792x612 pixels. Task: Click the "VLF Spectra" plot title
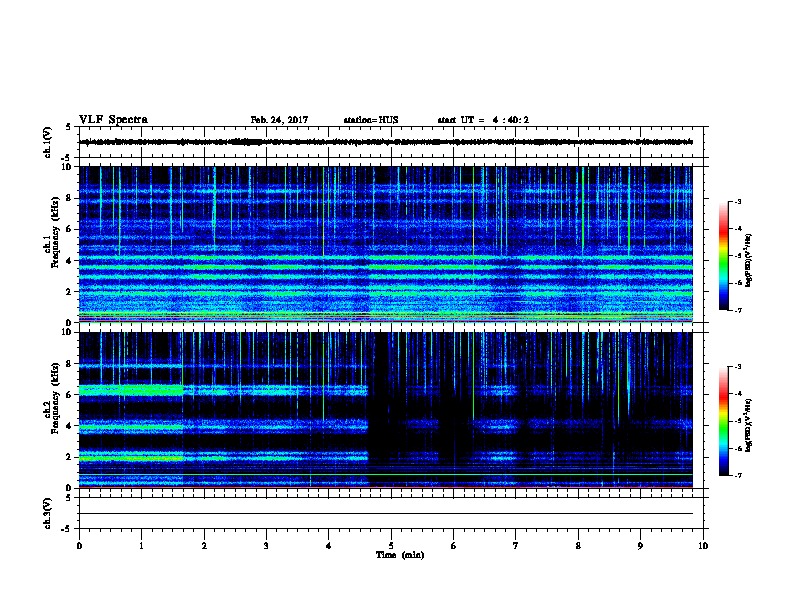pos(113,120)
